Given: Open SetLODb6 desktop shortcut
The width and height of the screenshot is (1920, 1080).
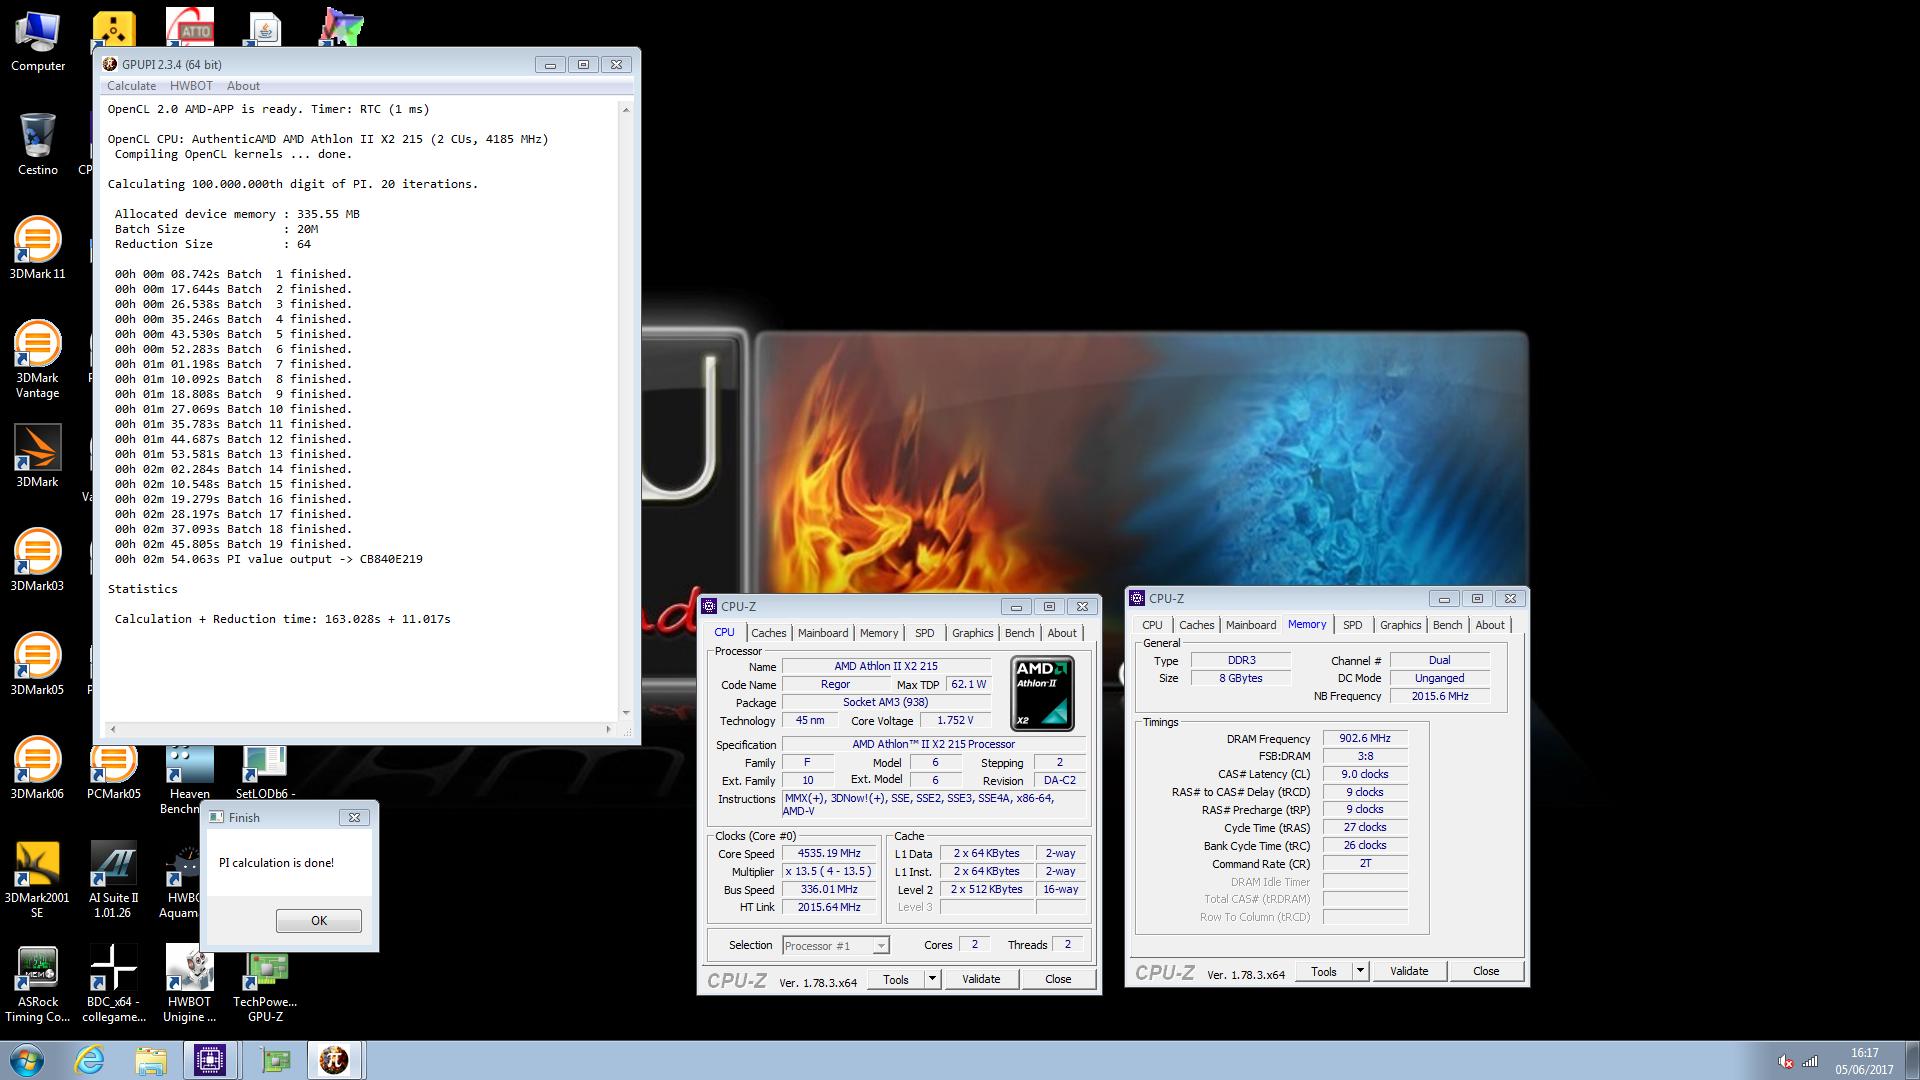Looking at the screenshot, I should tap(265, 772).
